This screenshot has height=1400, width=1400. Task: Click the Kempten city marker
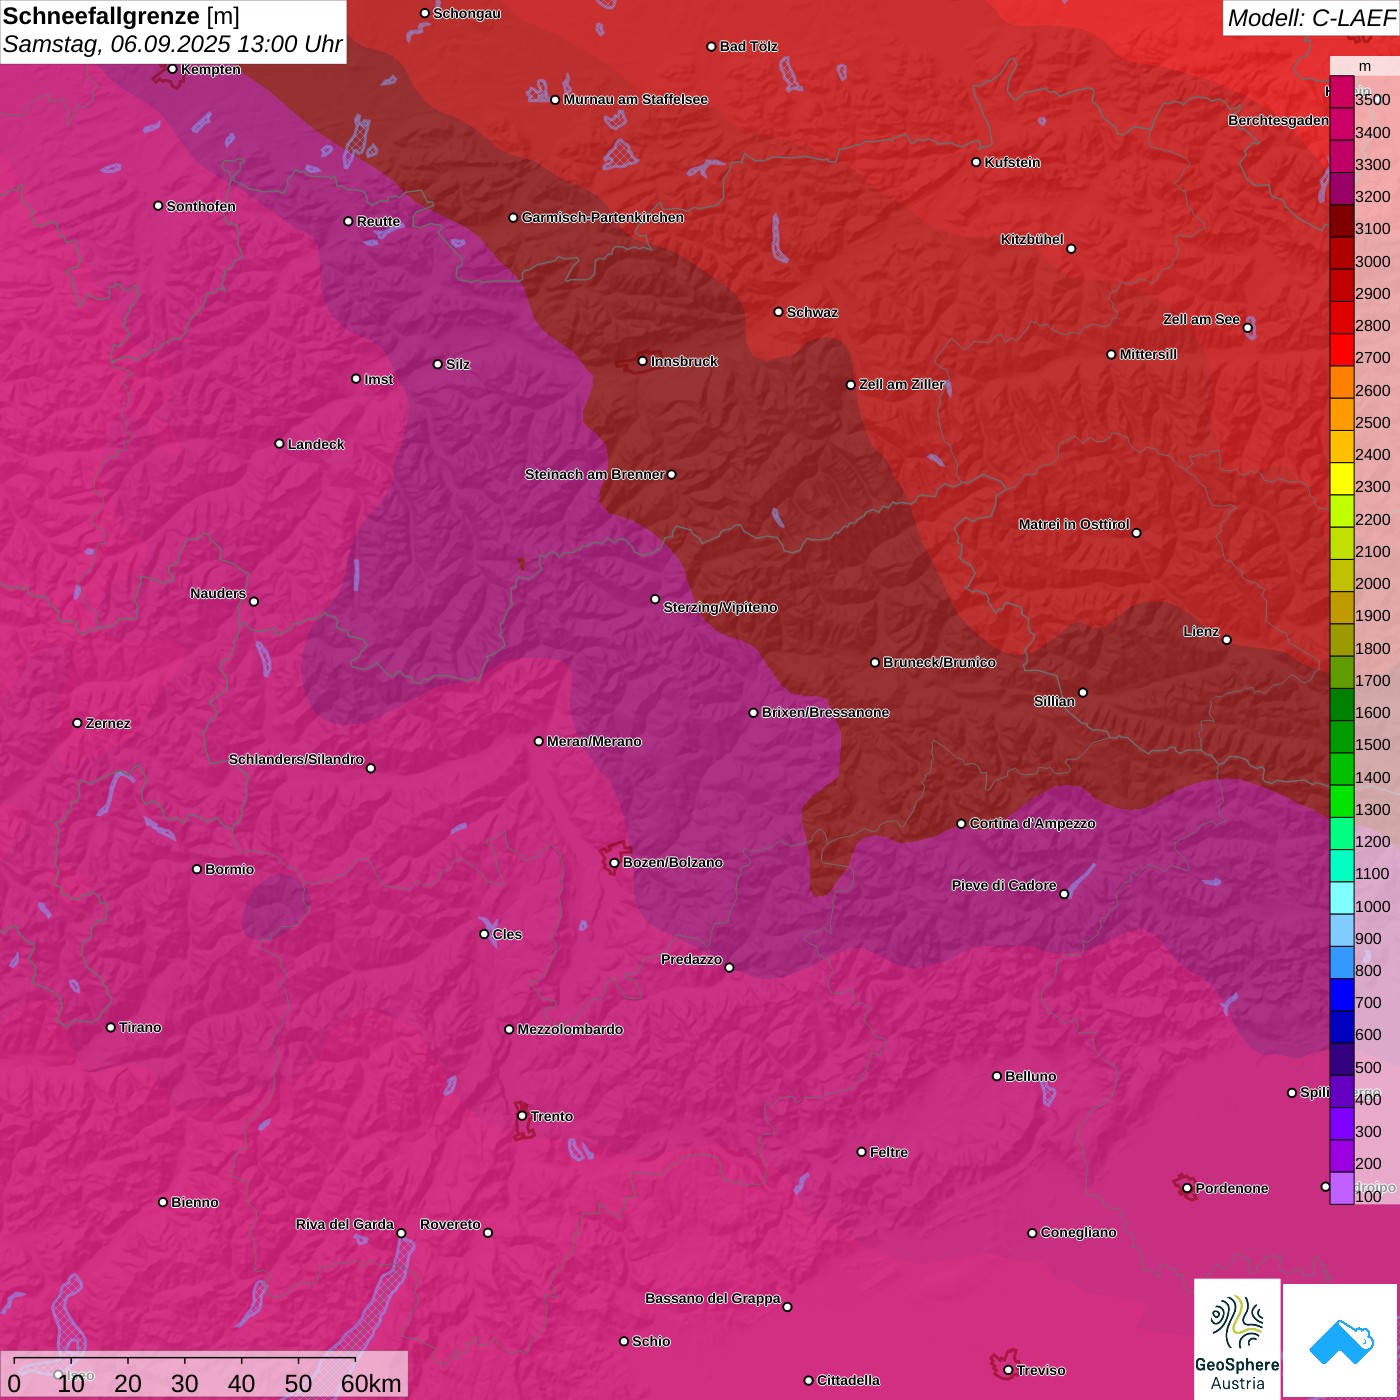click(x=172, y=69)
